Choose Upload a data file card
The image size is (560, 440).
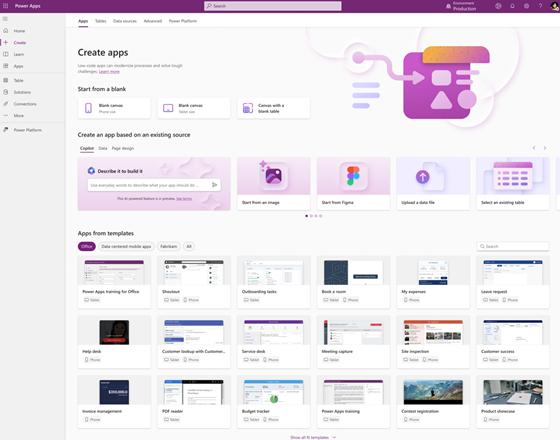click(433, 184)
